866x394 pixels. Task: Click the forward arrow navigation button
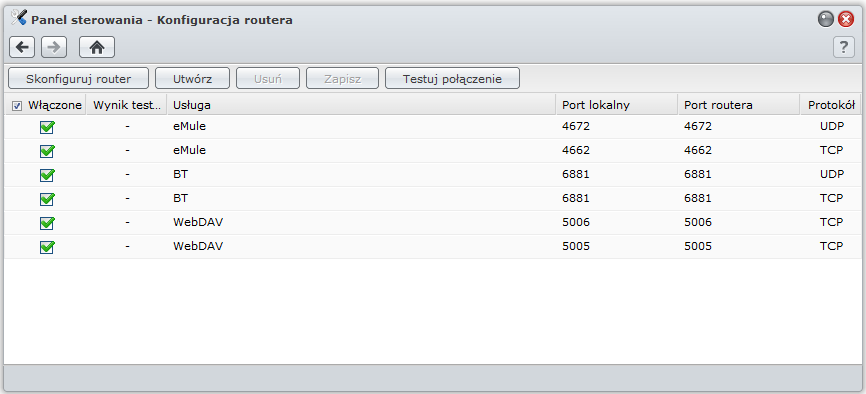54,48
